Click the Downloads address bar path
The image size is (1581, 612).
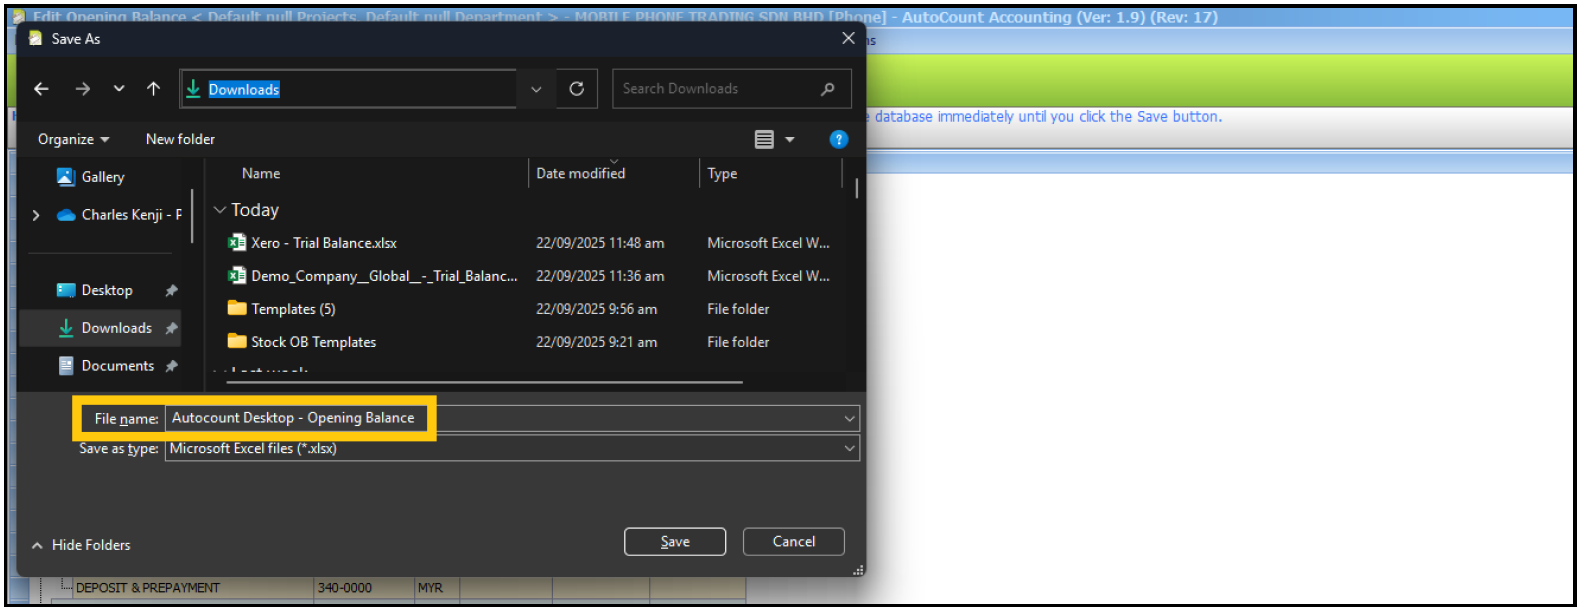pyautogui.click(x=244, y=89)
